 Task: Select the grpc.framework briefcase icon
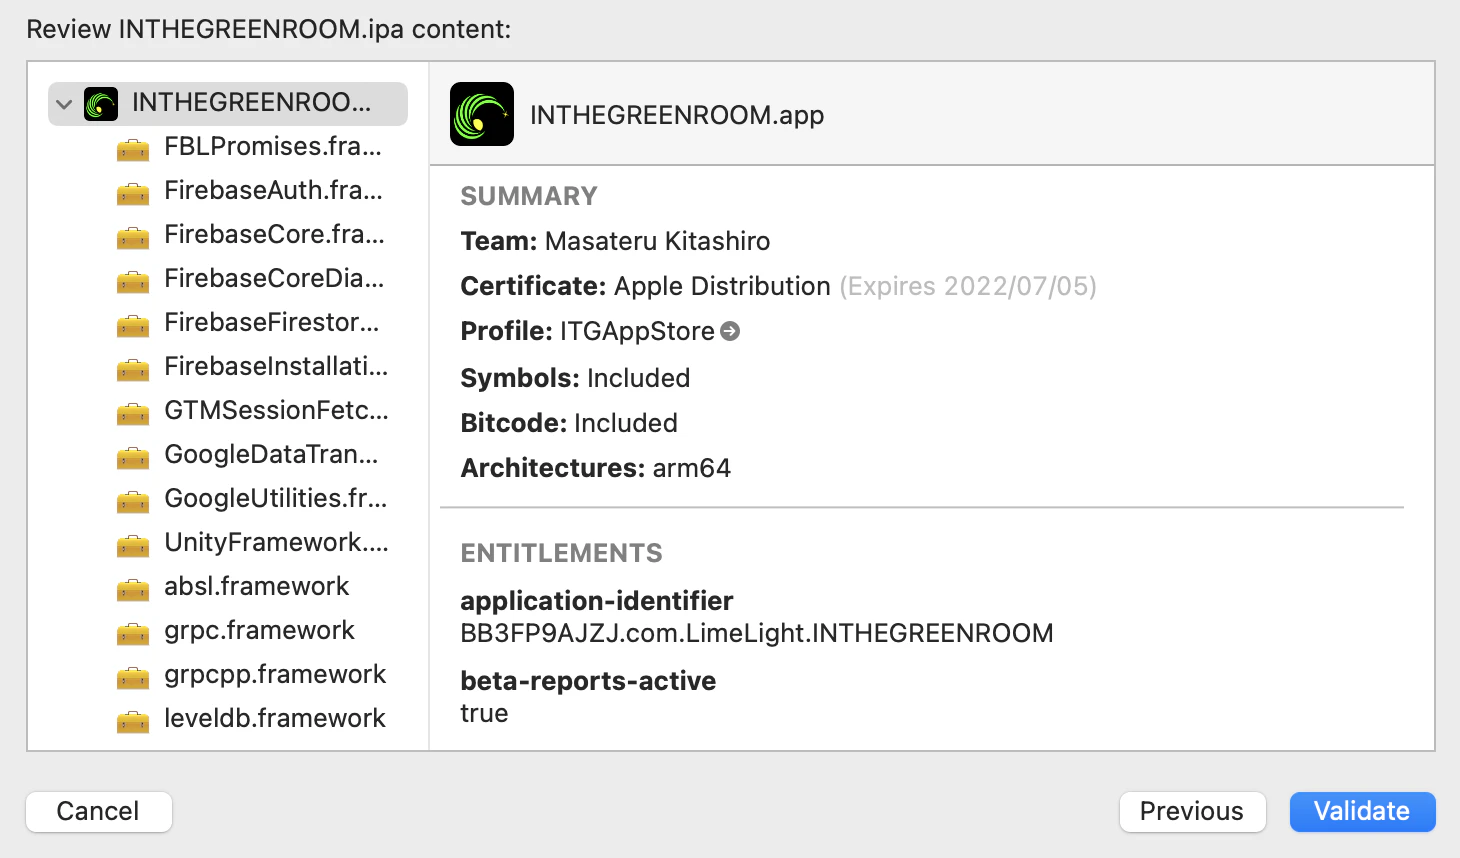coord(133,633)
